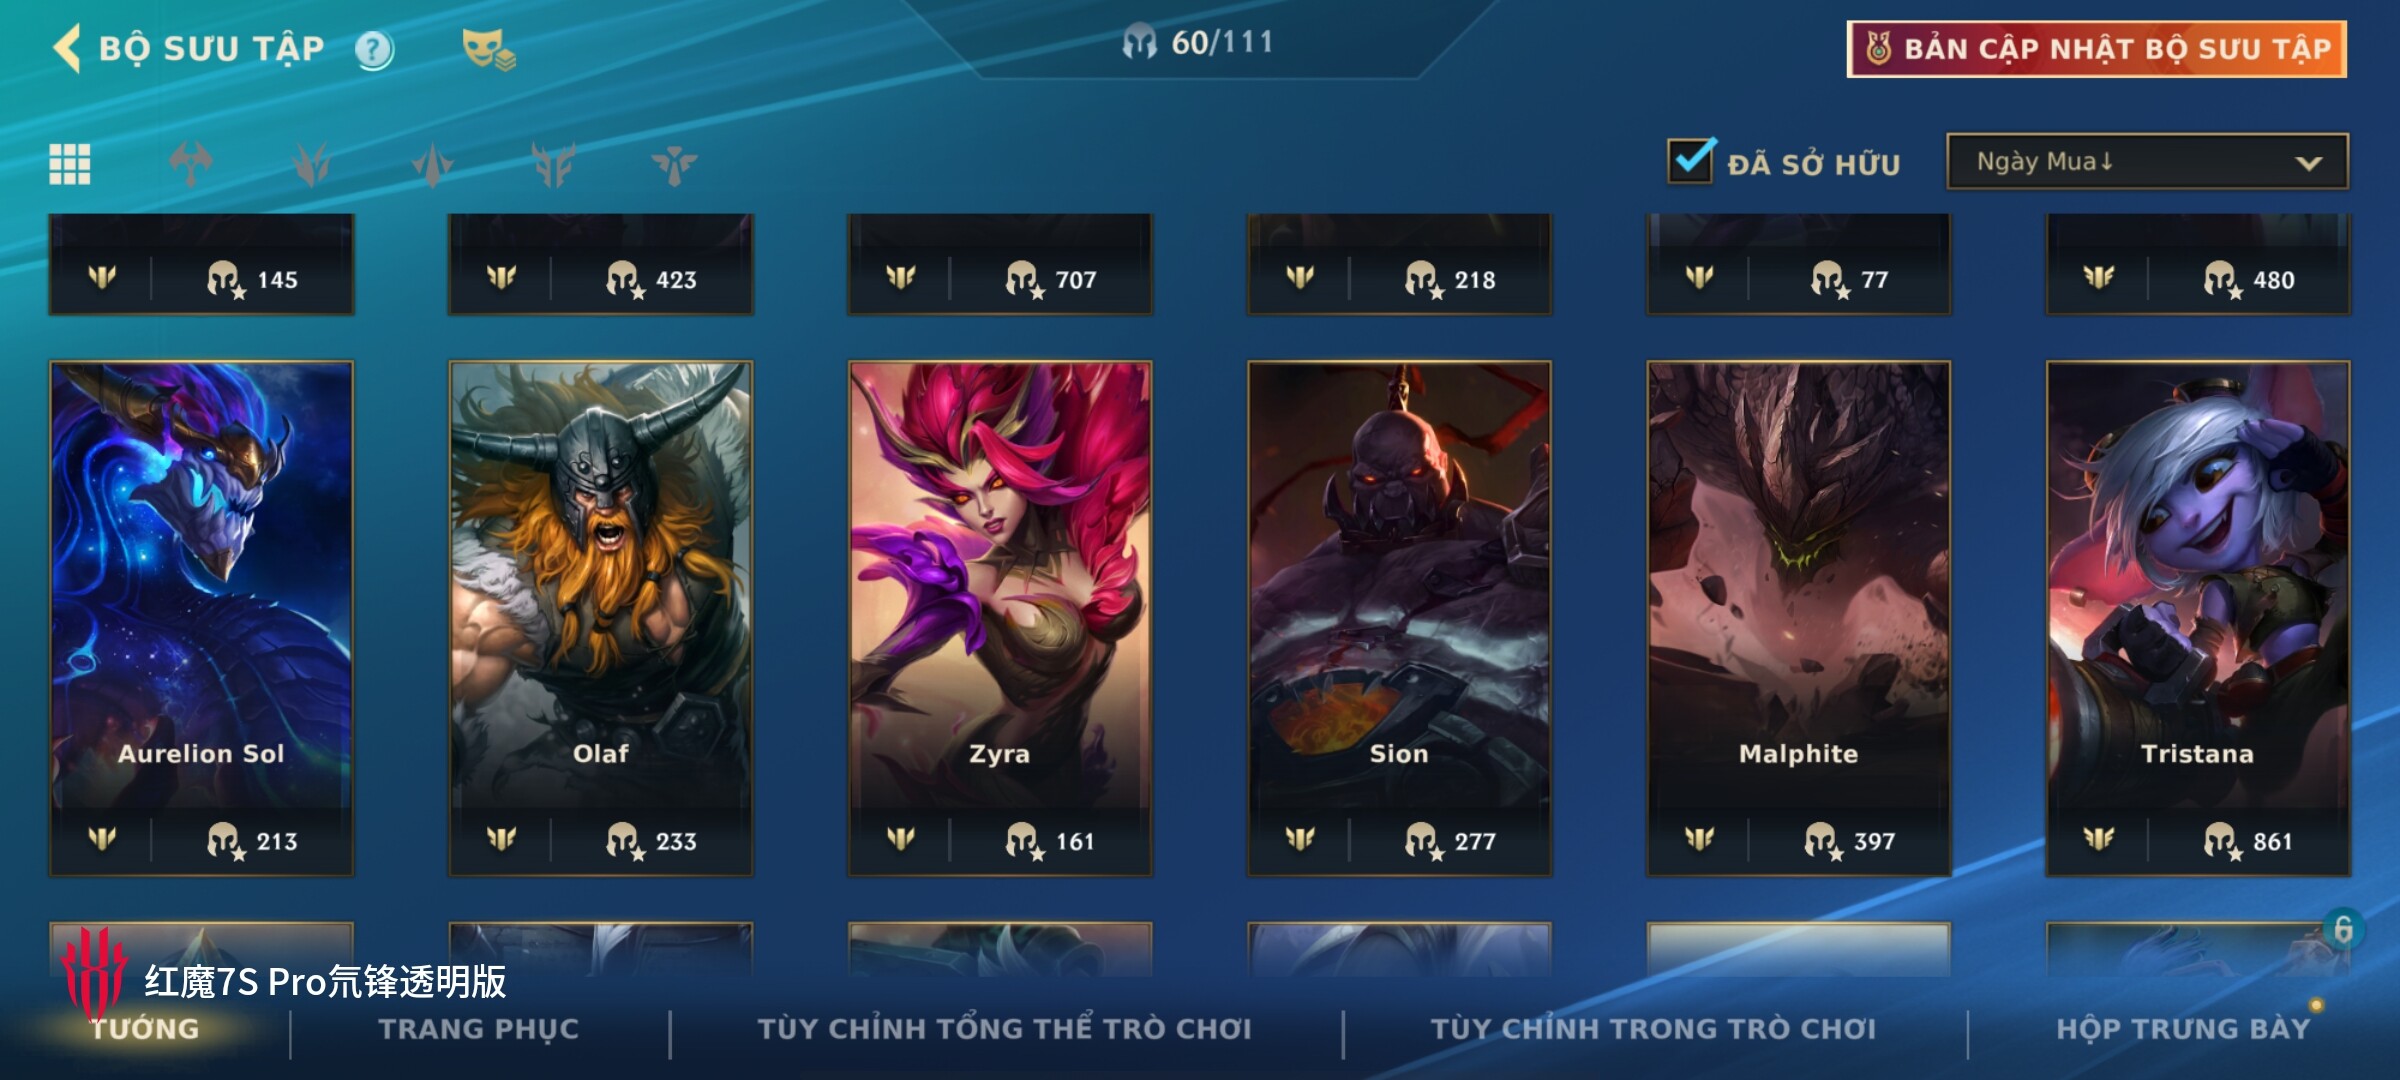Click BẢN CẬP NHẬT BỘ SƯU TẬP button
The height and width of the screenshot is (1080, 2400).
click(x=2097, y=49)
